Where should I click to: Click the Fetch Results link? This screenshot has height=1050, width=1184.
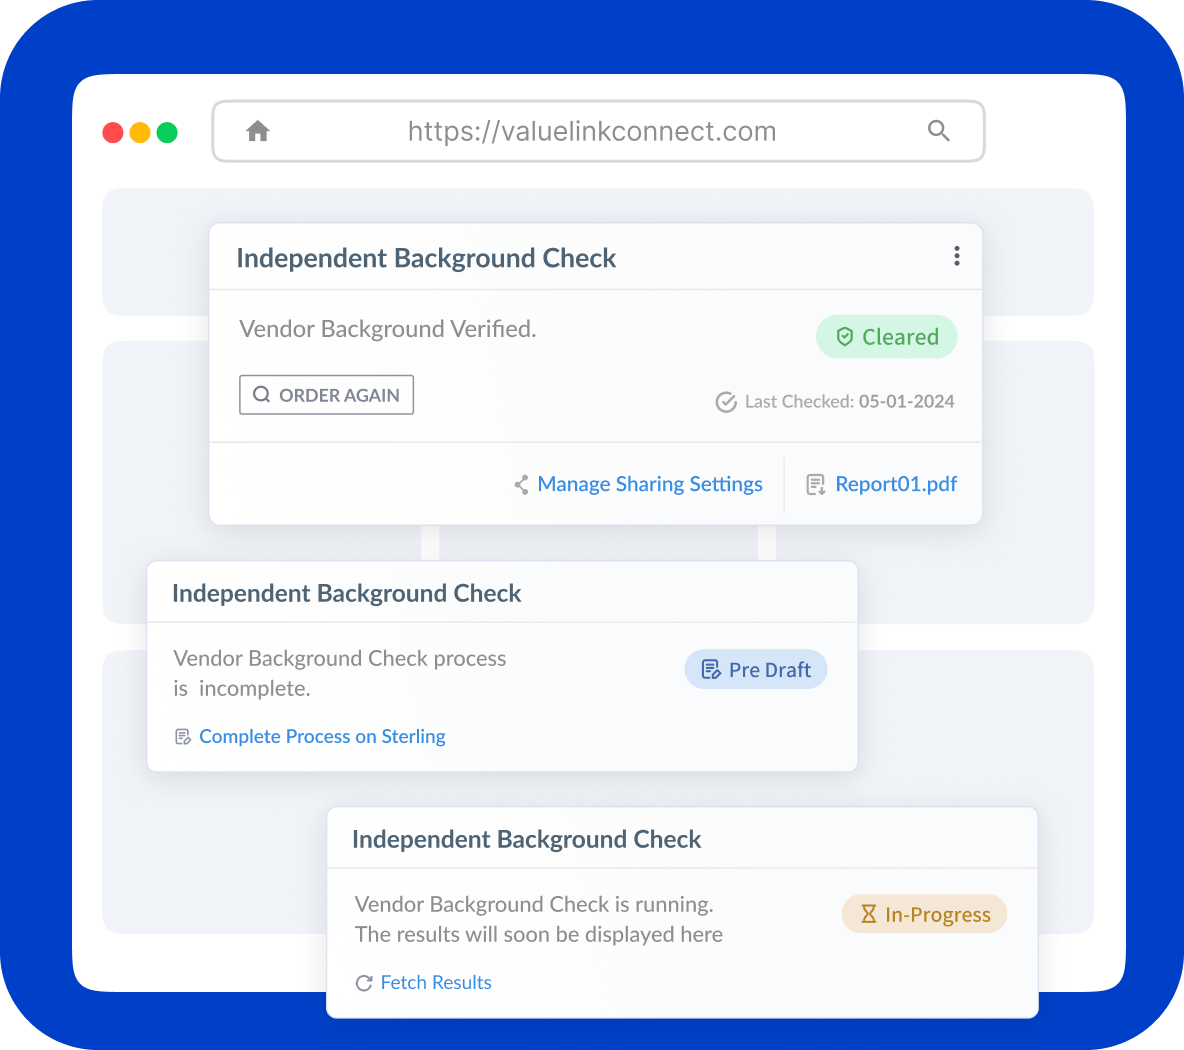436,982
